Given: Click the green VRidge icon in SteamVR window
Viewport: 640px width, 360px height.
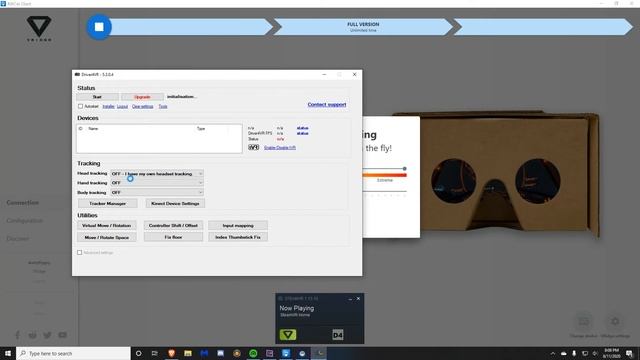Looking at the screenshot, I should pyautogui.click(x=288, y=335).
